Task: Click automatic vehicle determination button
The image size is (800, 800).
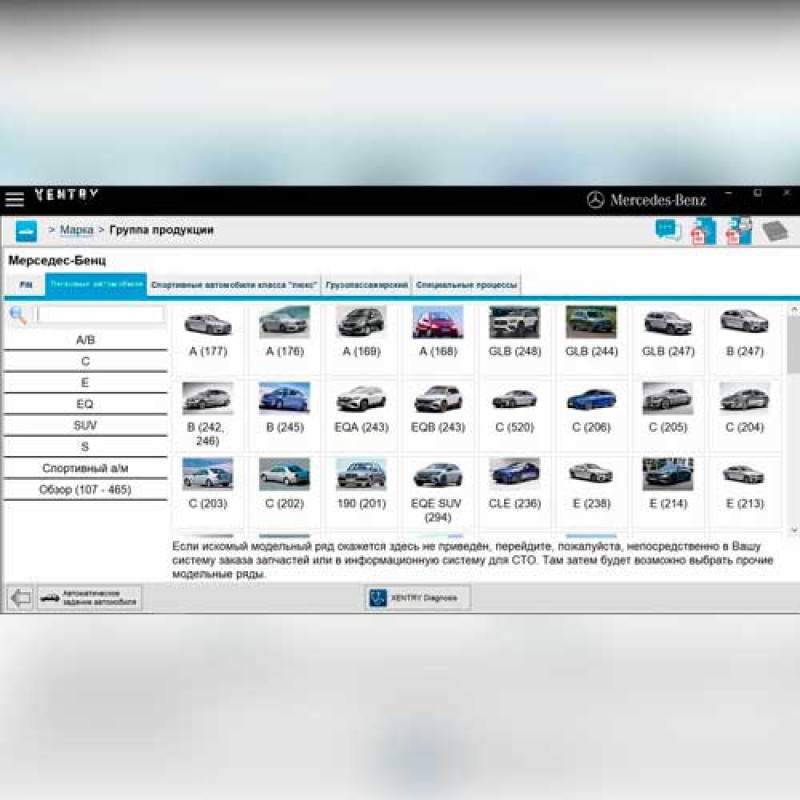Action: tap(89, 597)
